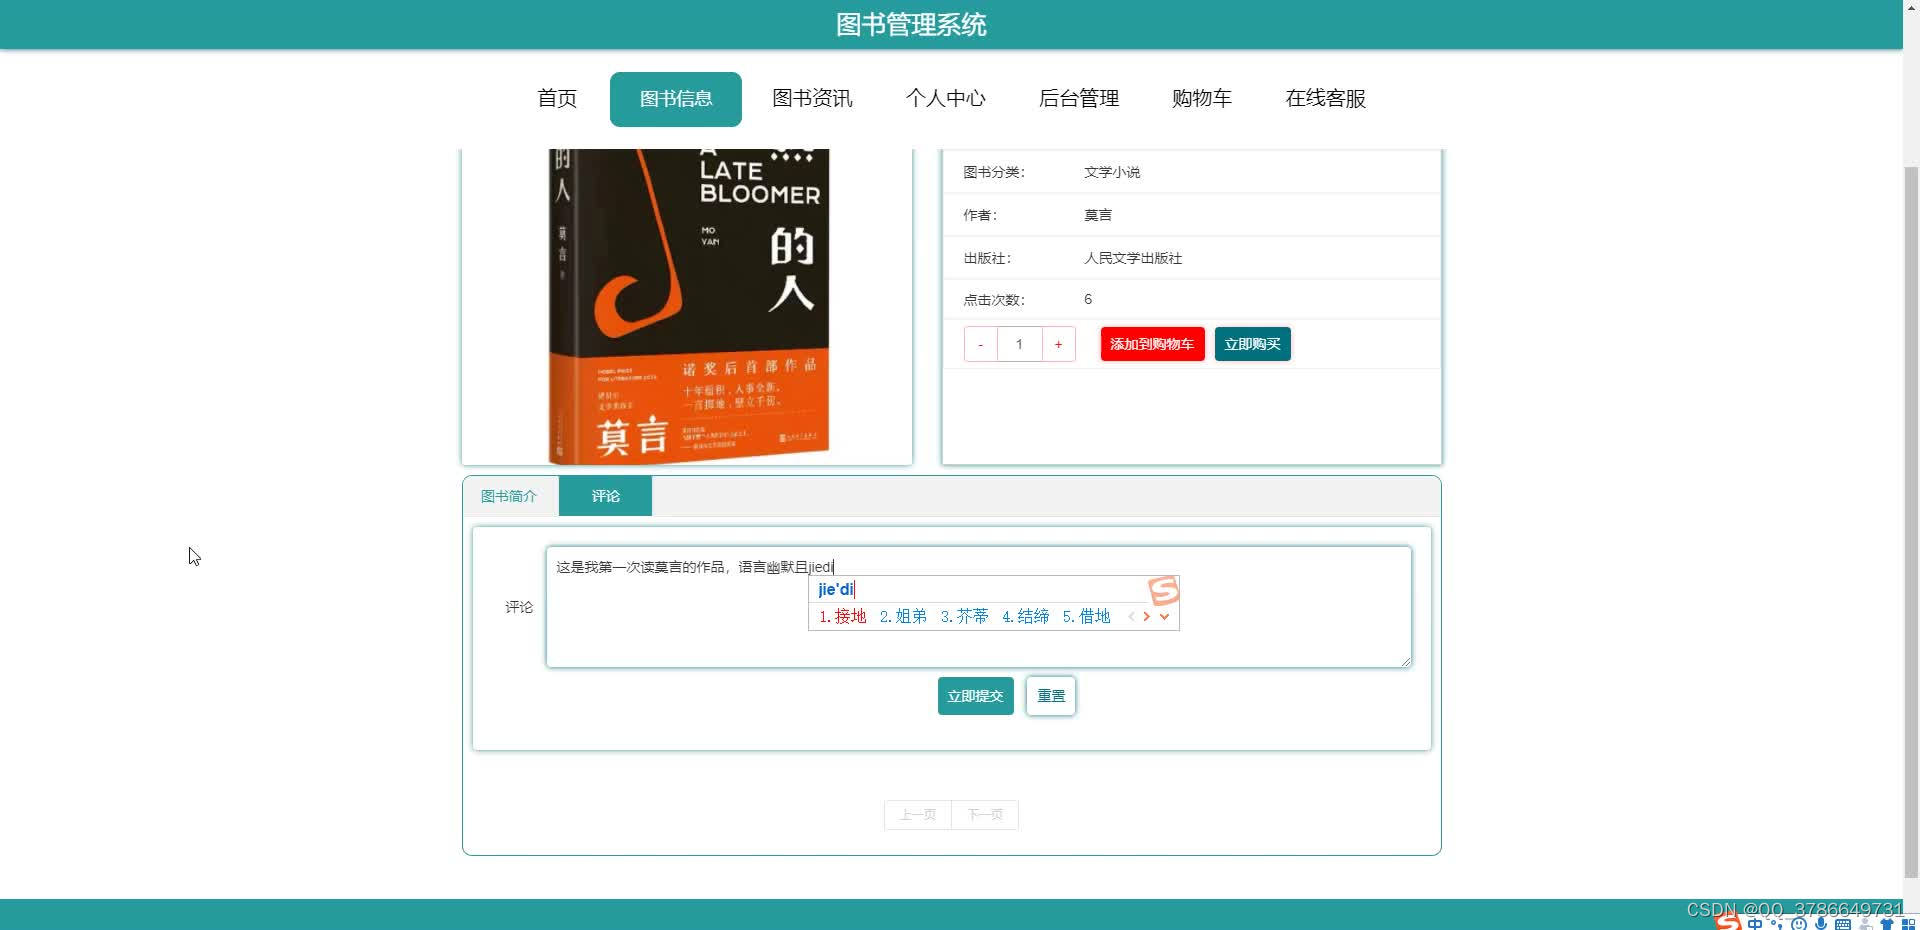Image resolution: width=1920 pixels, height=930 pixels.
Task: Increase quantity with the plus button
Action: coord(1058,344)
